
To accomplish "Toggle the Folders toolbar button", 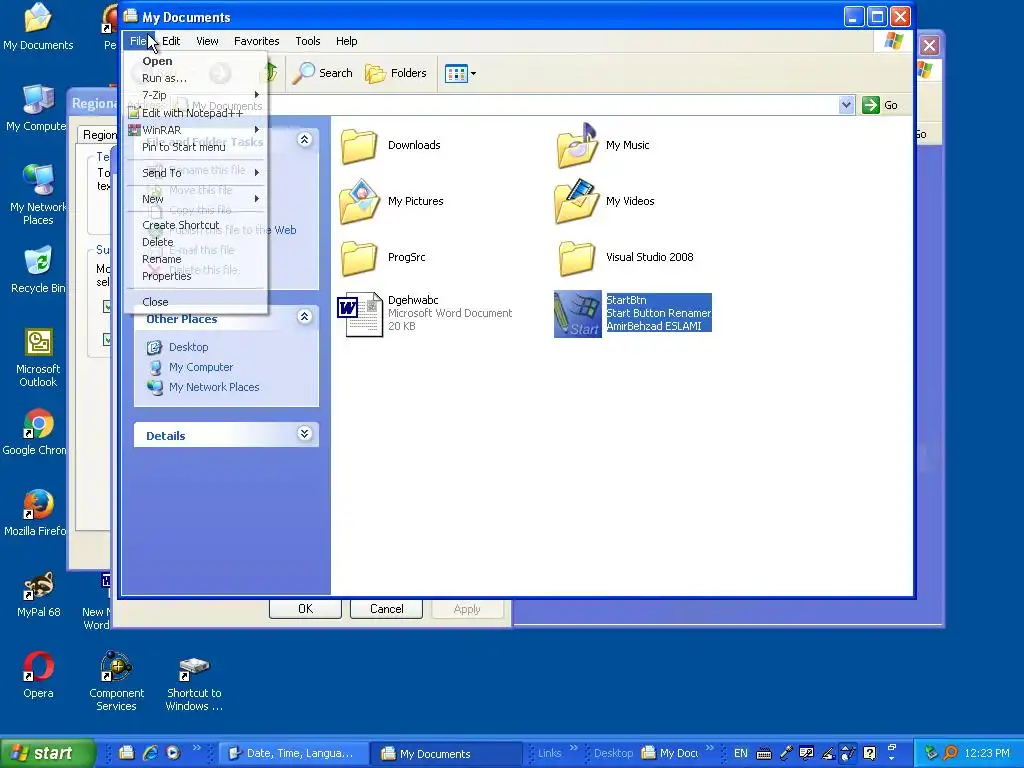I will [396, 73].
